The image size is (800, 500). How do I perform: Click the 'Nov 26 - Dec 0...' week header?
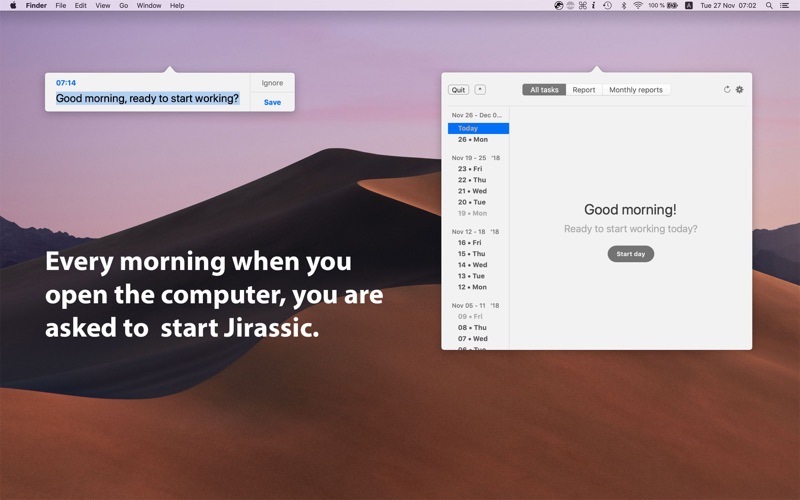pyautogui.click(x=477, y=115)
